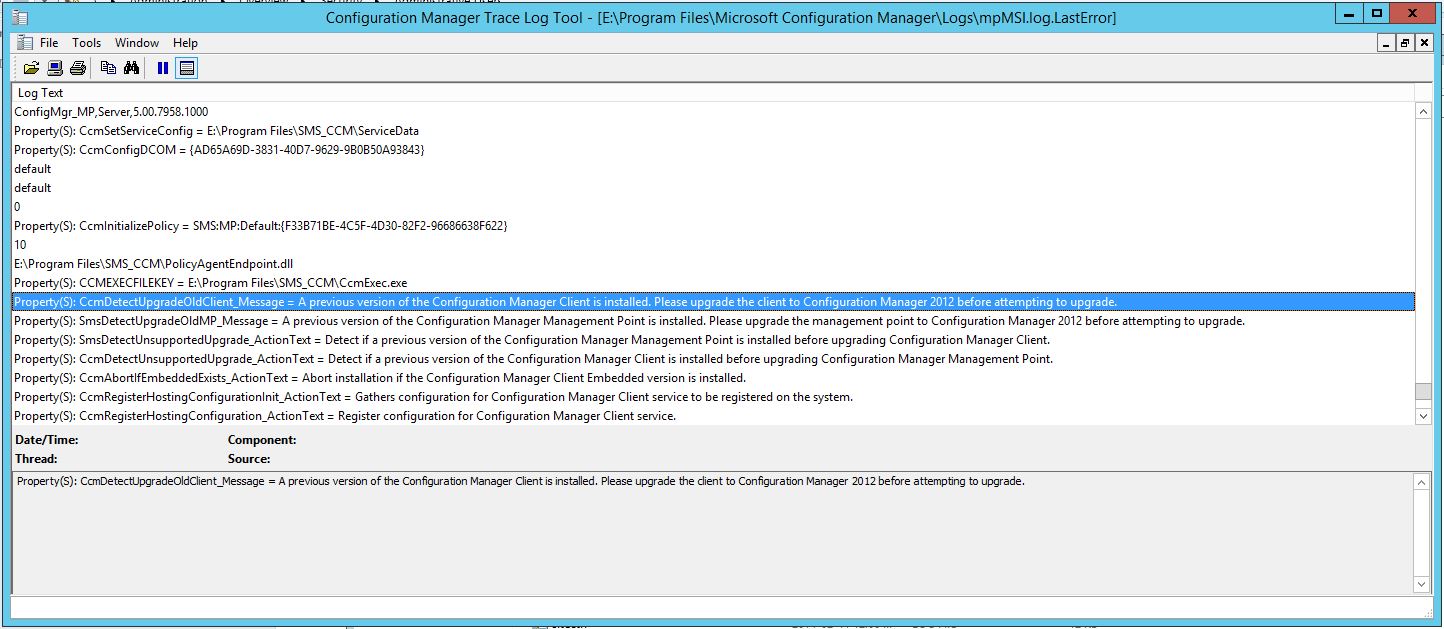The image size is (1444, 629).
Task: Open Find with the binoculars icon
Action: click(131, 68)
